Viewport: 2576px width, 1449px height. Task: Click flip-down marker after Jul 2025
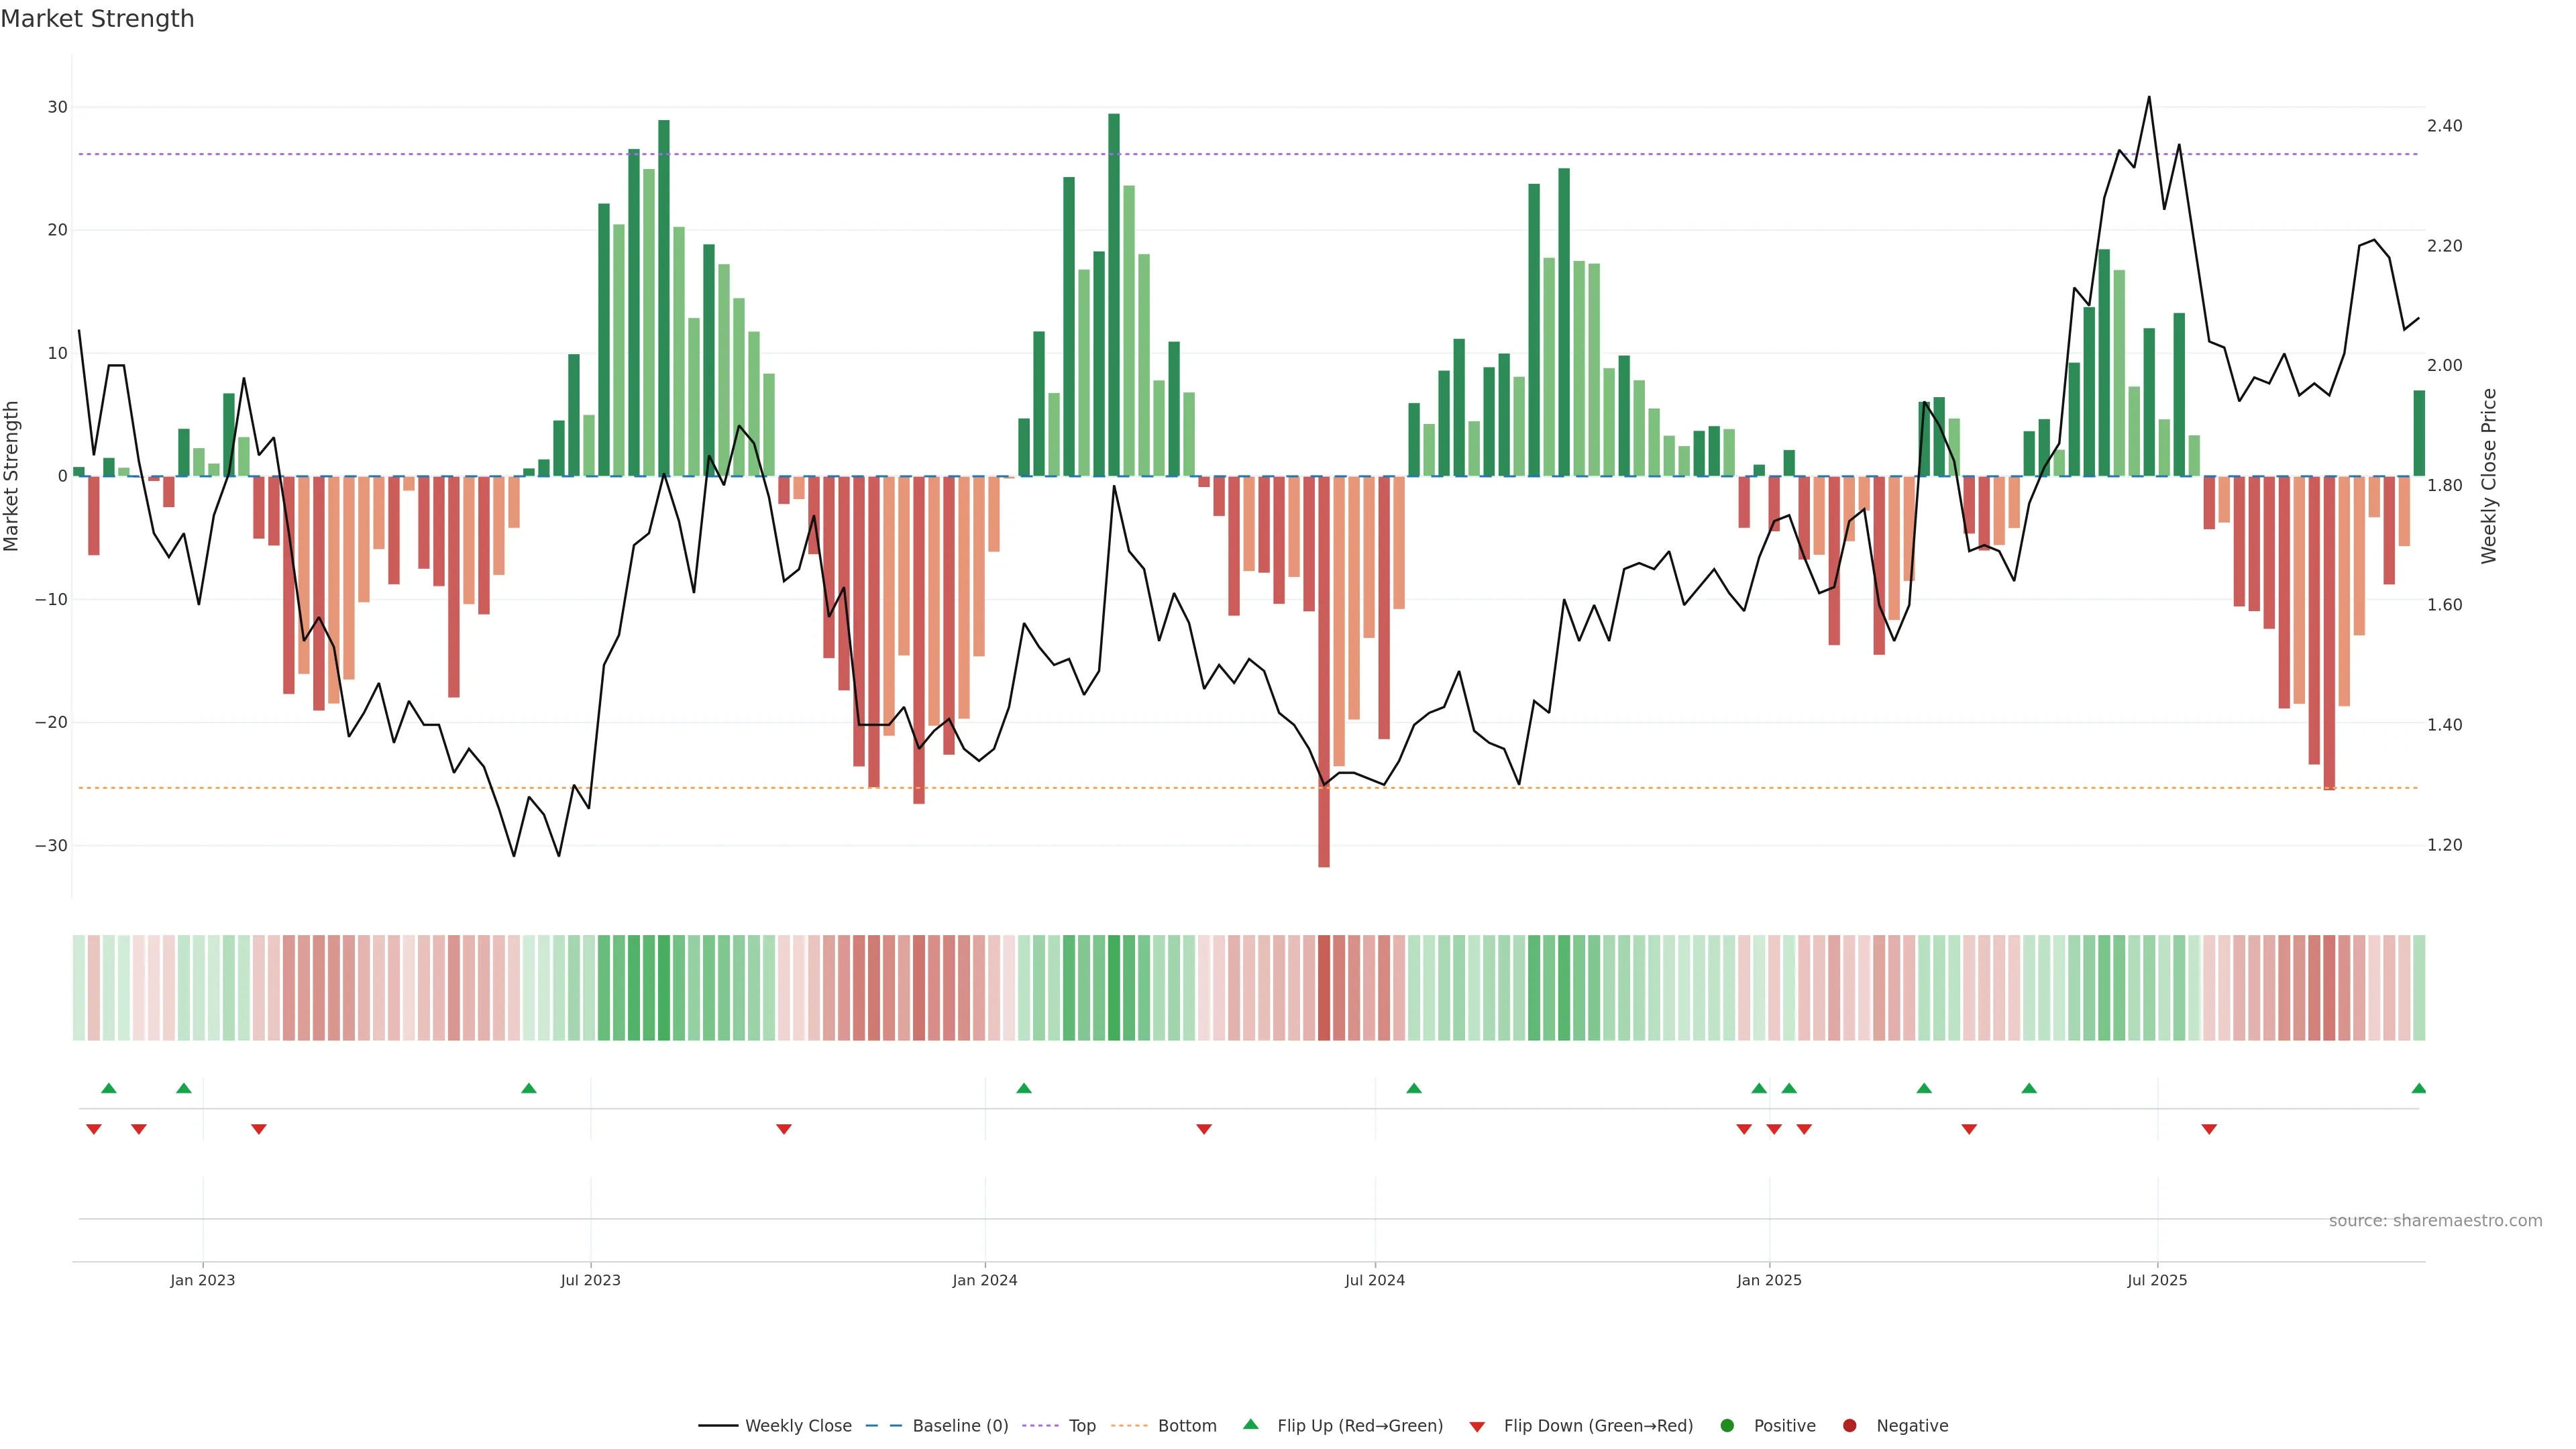coord(2209,1129)
